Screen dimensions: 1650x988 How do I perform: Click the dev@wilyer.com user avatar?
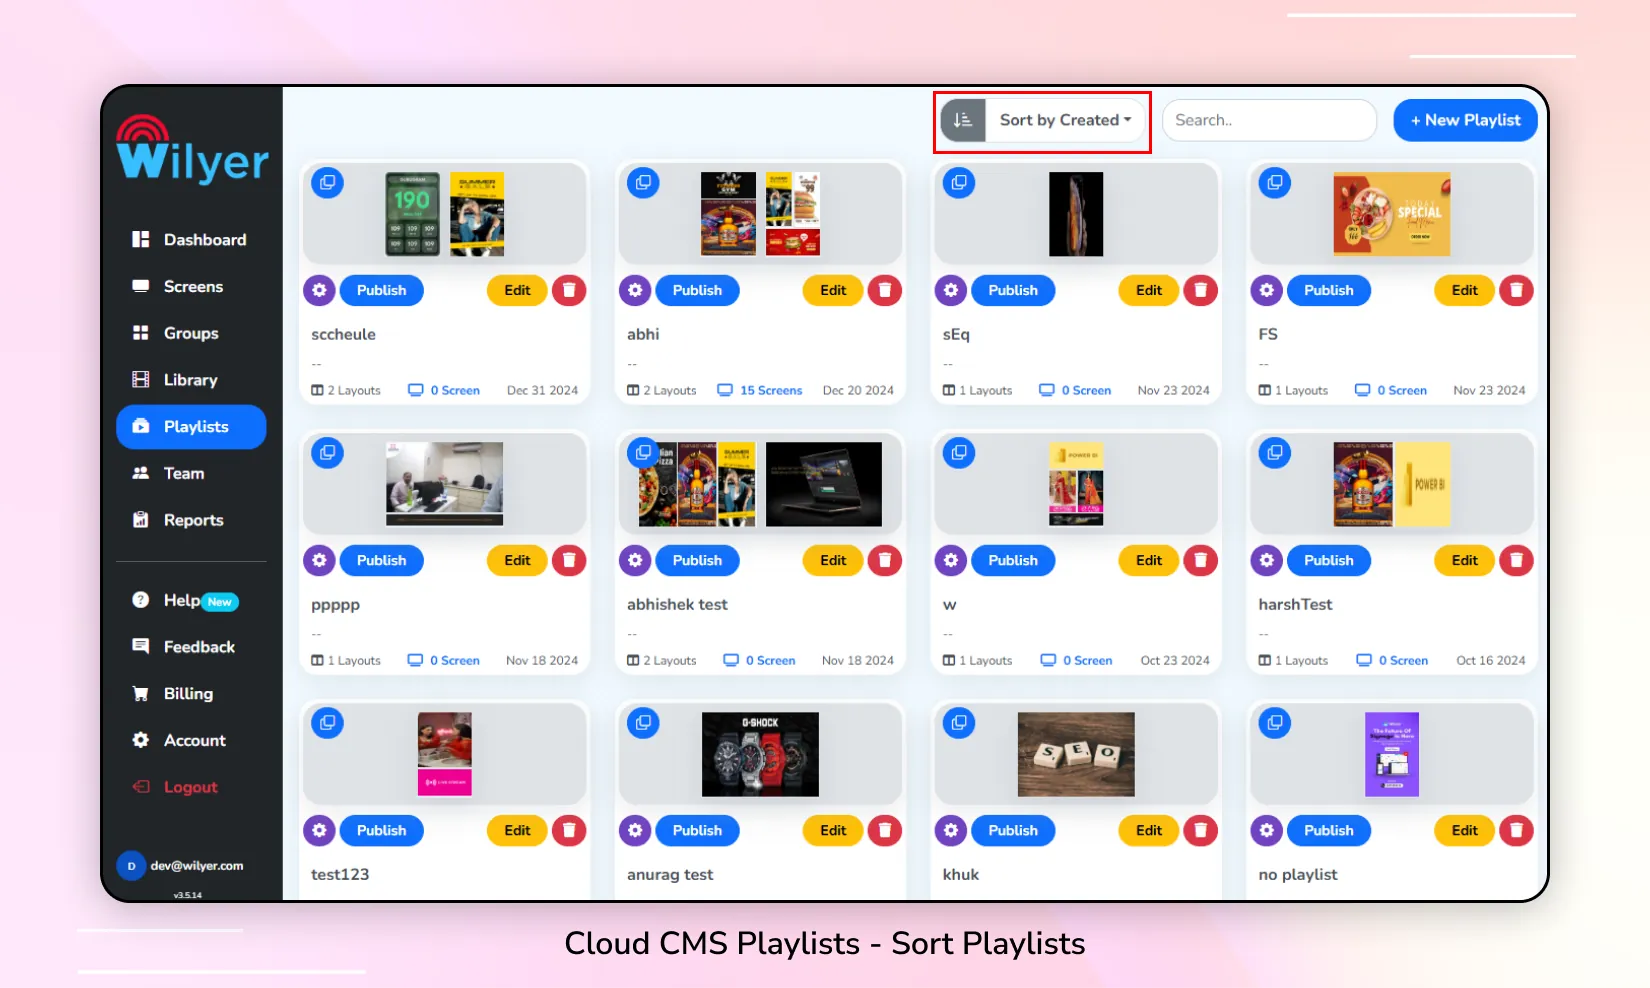(x=131, y=866)
